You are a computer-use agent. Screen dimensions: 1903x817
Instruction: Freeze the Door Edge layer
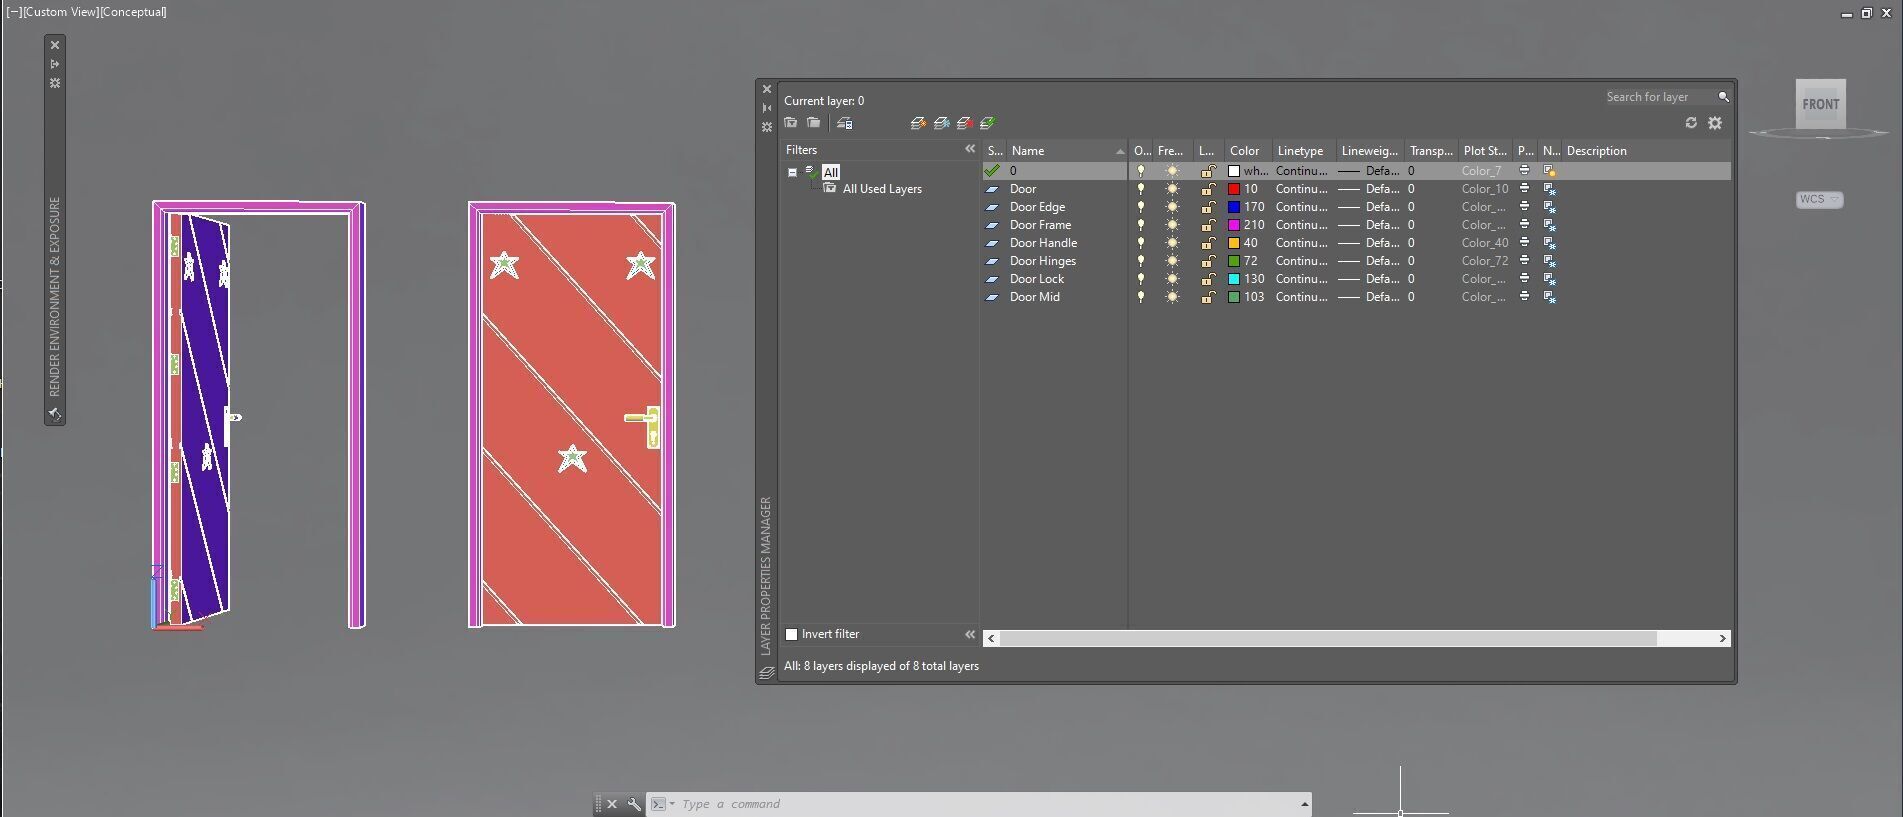(1172, 207)
